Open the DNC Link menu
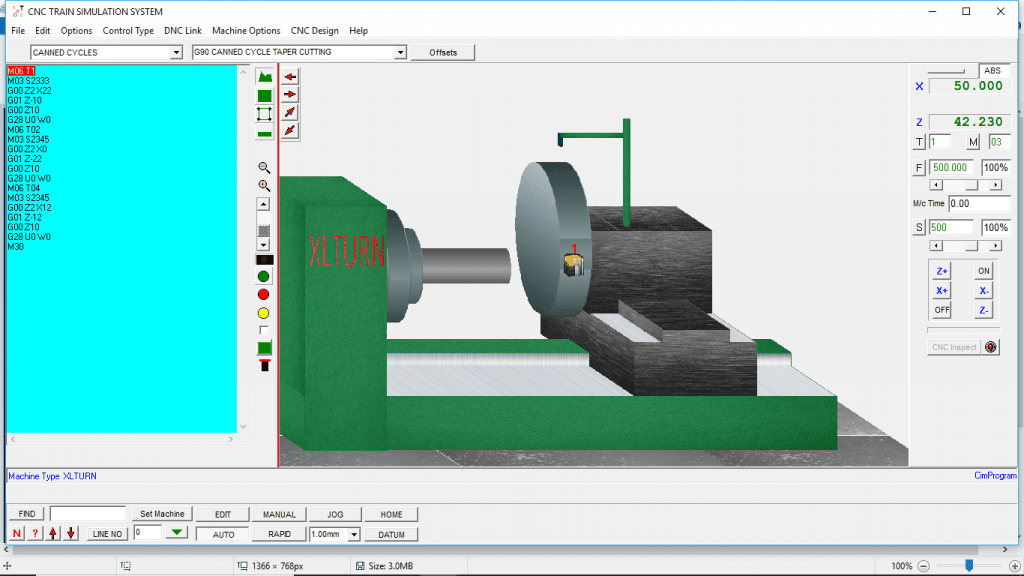1024x576 pixels. point(183,30)
